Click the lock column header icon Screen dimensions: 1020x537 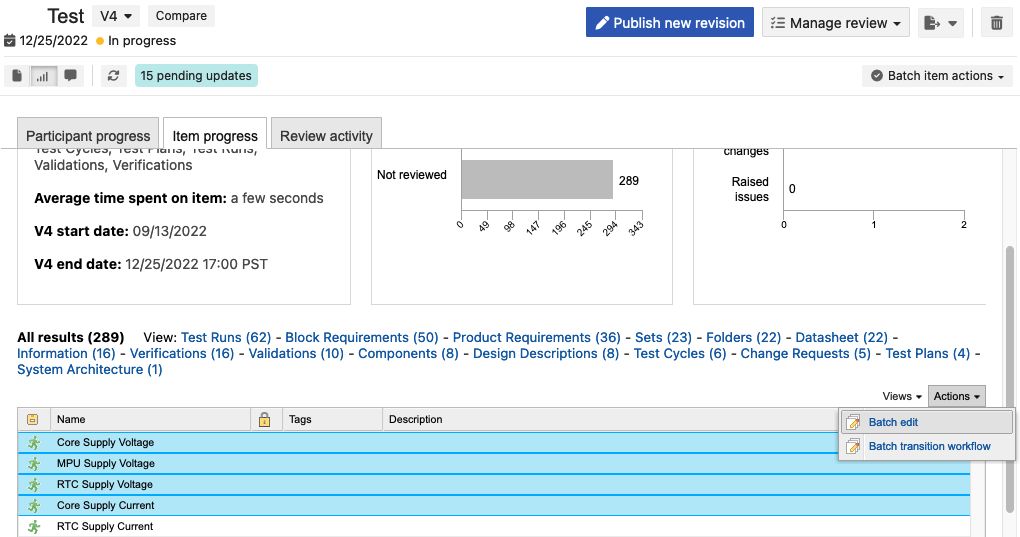(264, 420)
